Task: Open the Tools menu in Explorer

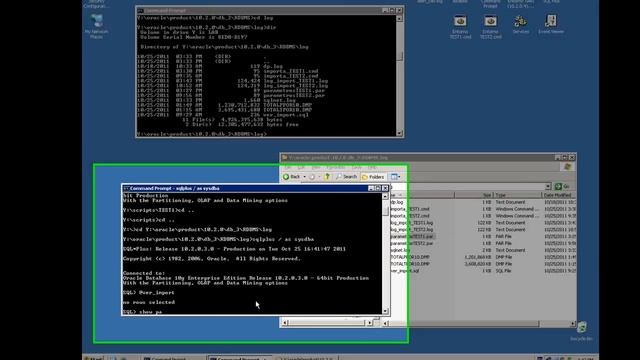Action: [357, 167]
